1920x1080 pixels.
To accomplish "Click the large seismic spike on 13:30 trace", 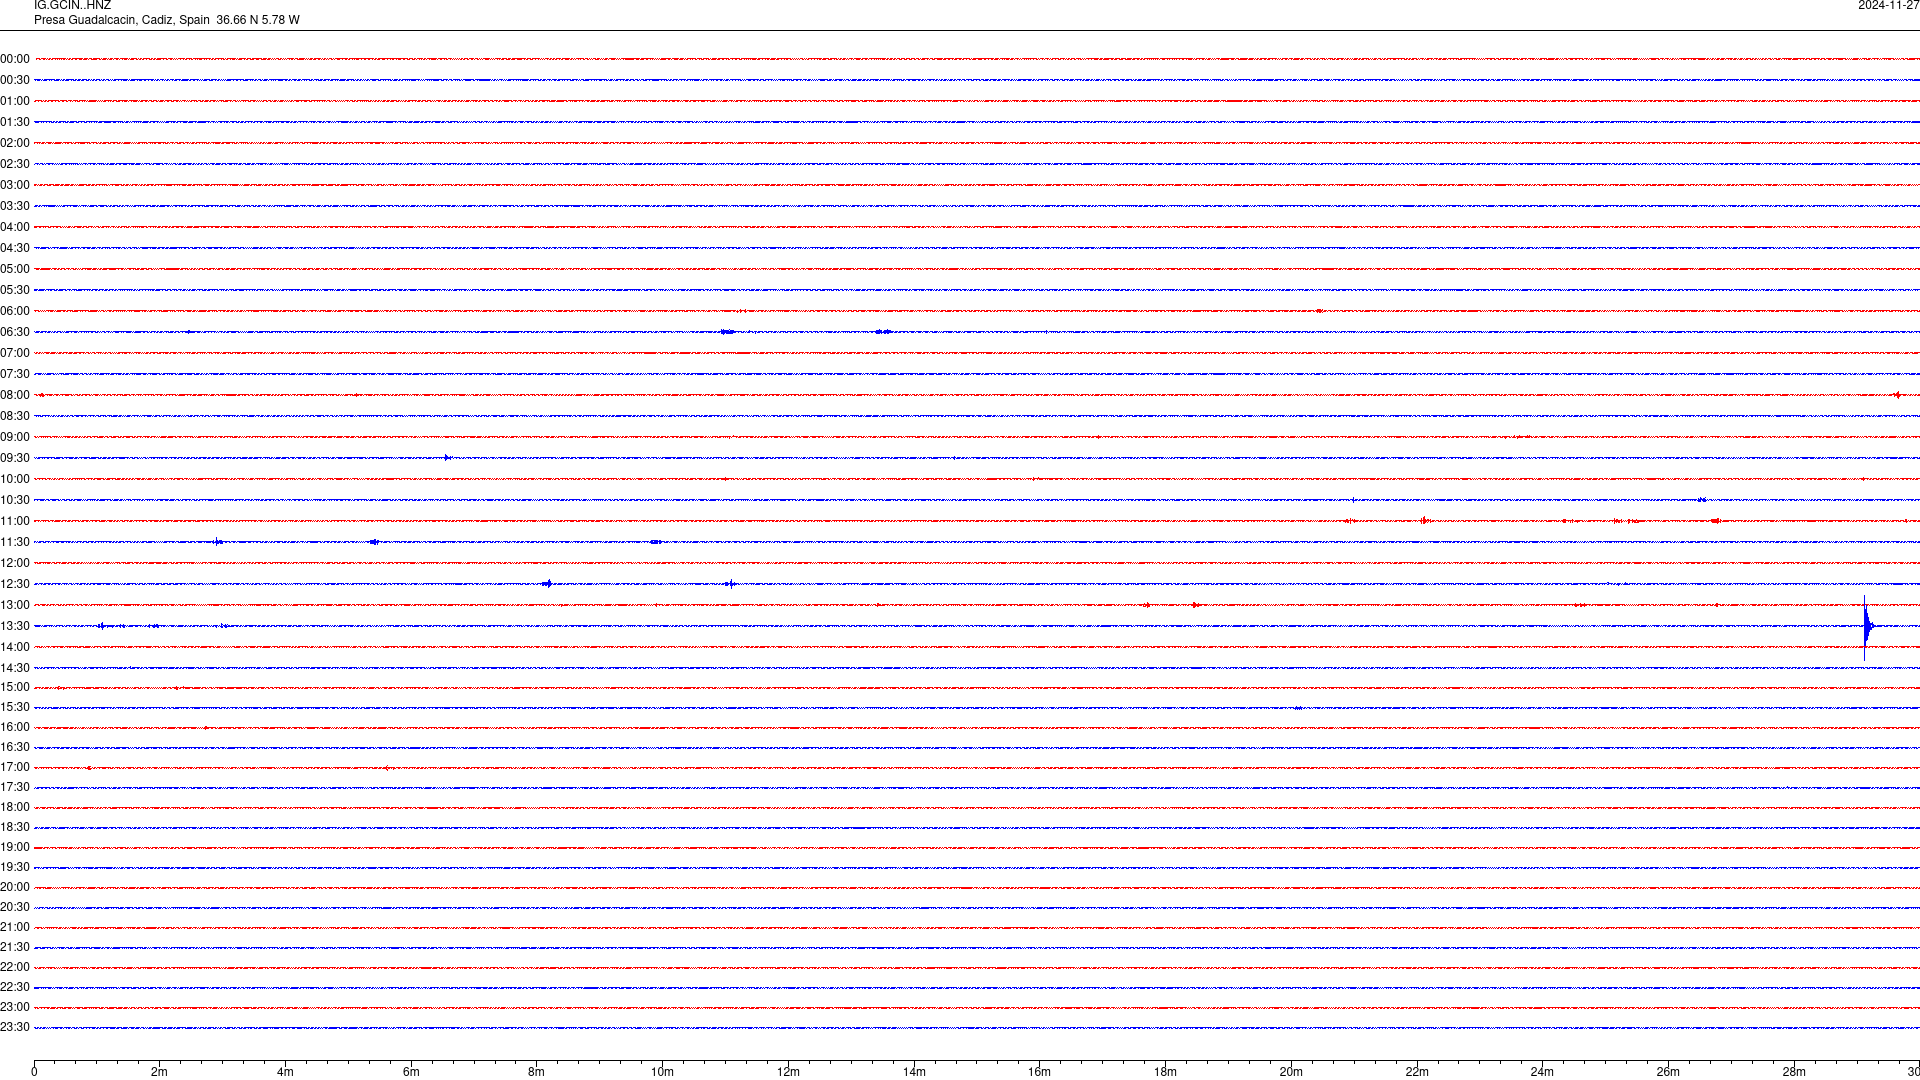I will click(x=1866, y=627).
